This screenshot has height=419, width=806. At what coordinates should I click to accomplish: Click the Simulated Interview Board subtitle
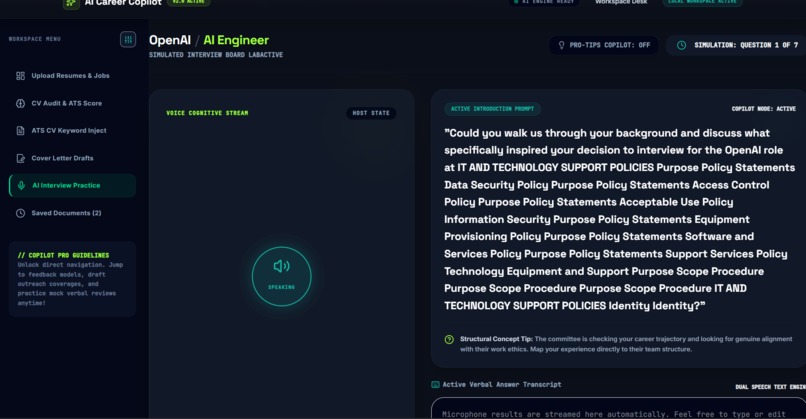[216, 55]
